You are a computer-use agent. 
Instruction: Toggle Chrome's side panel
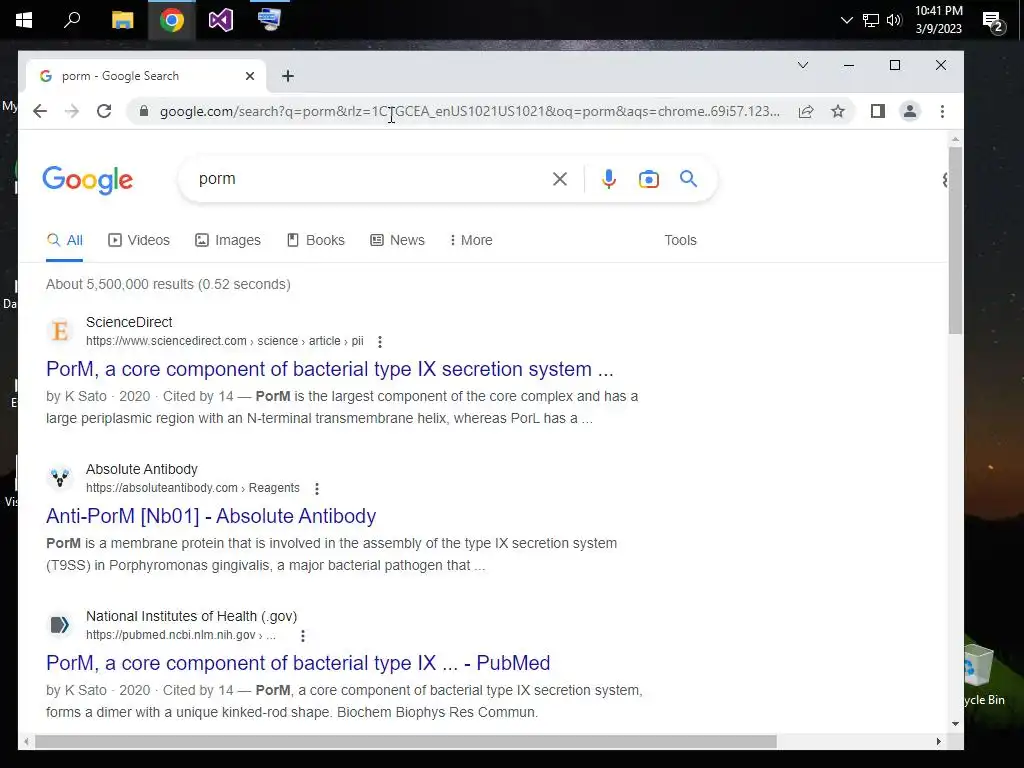tap(878, 111)
